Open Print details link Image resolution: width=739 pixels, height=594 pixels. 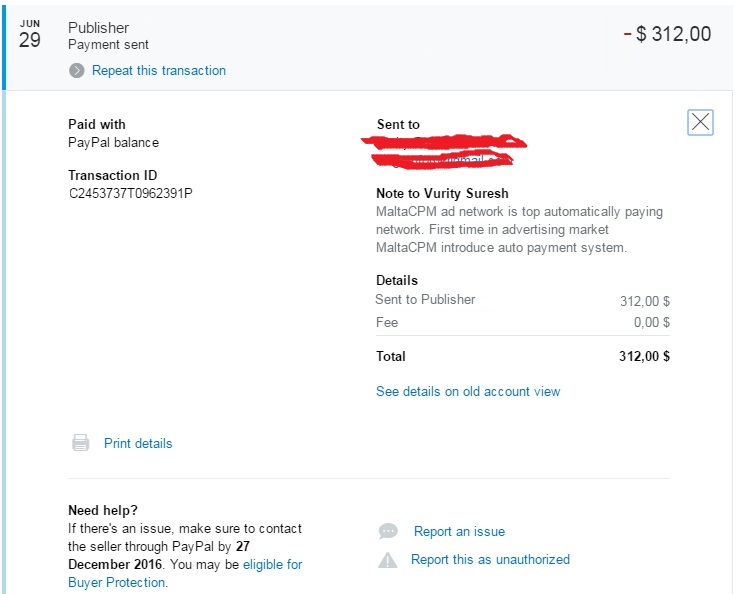coord(138,443)
